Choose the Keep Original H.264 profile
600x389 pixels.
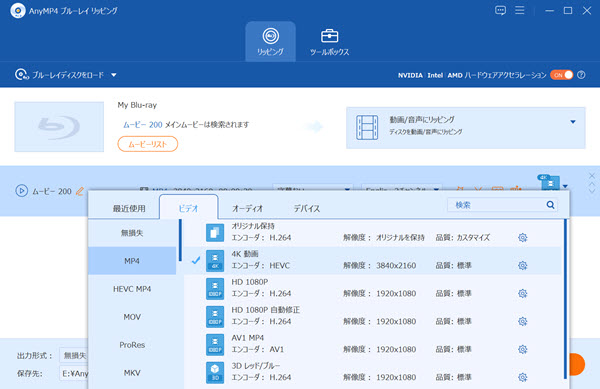[373, 233]
